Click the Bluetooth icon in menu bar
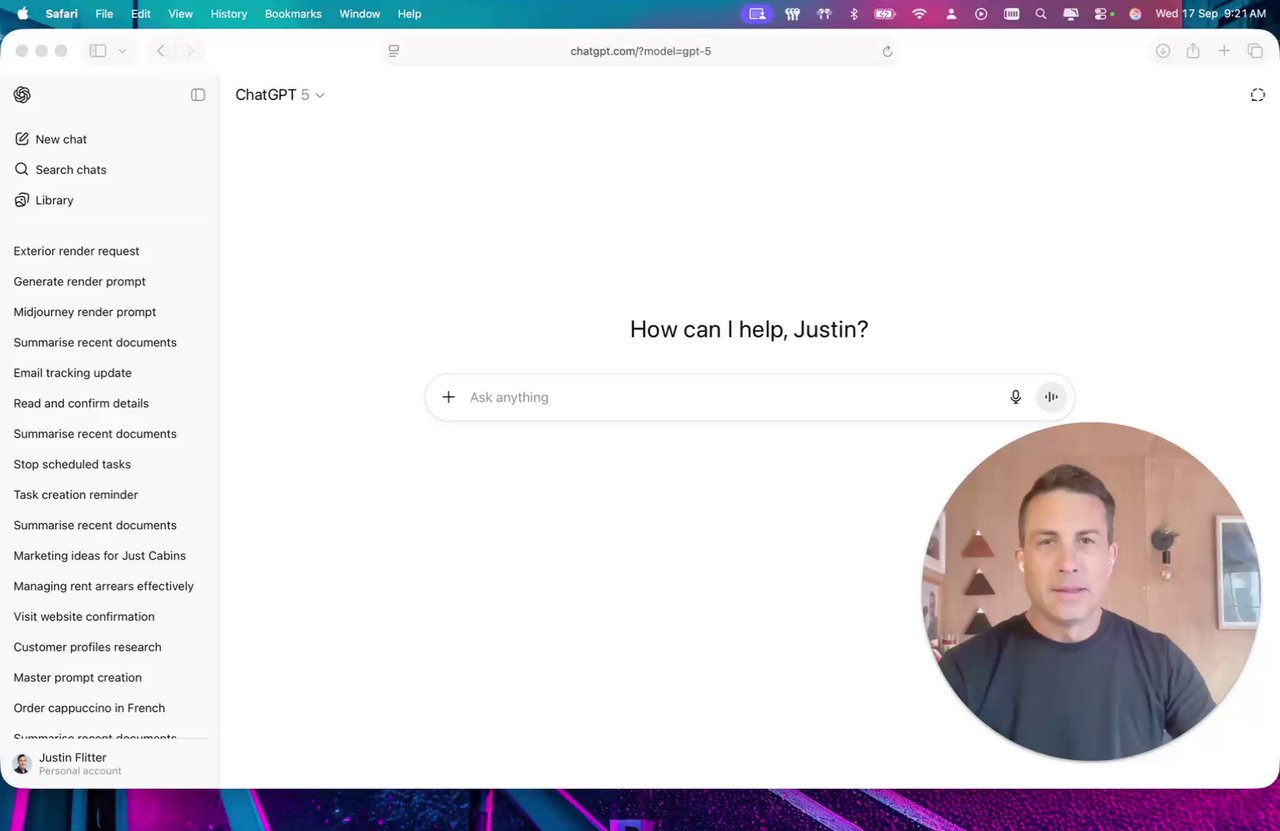 (854, 14)
